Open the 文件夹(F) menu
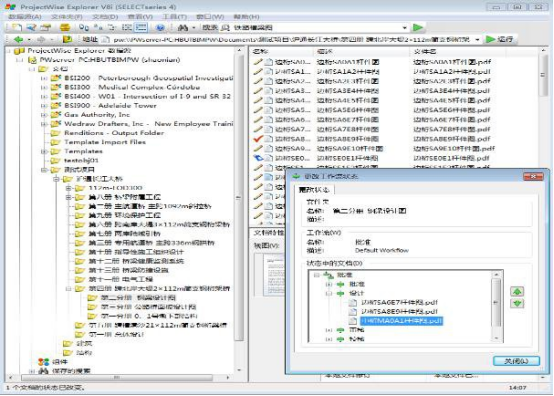 (x=66, y=17)
